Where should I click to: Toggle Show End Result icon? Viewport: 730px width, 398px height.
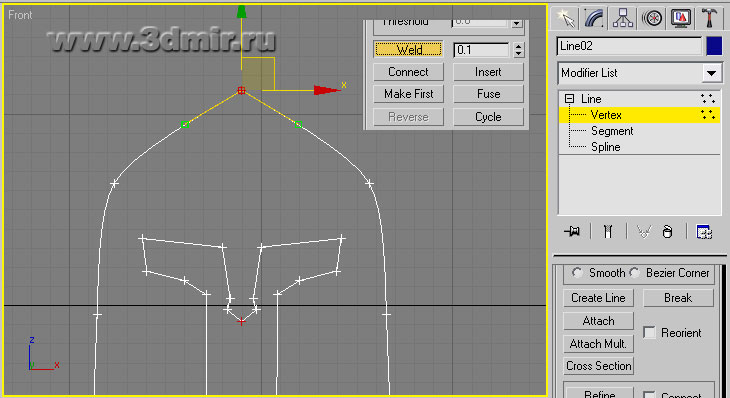coord(608,231)
